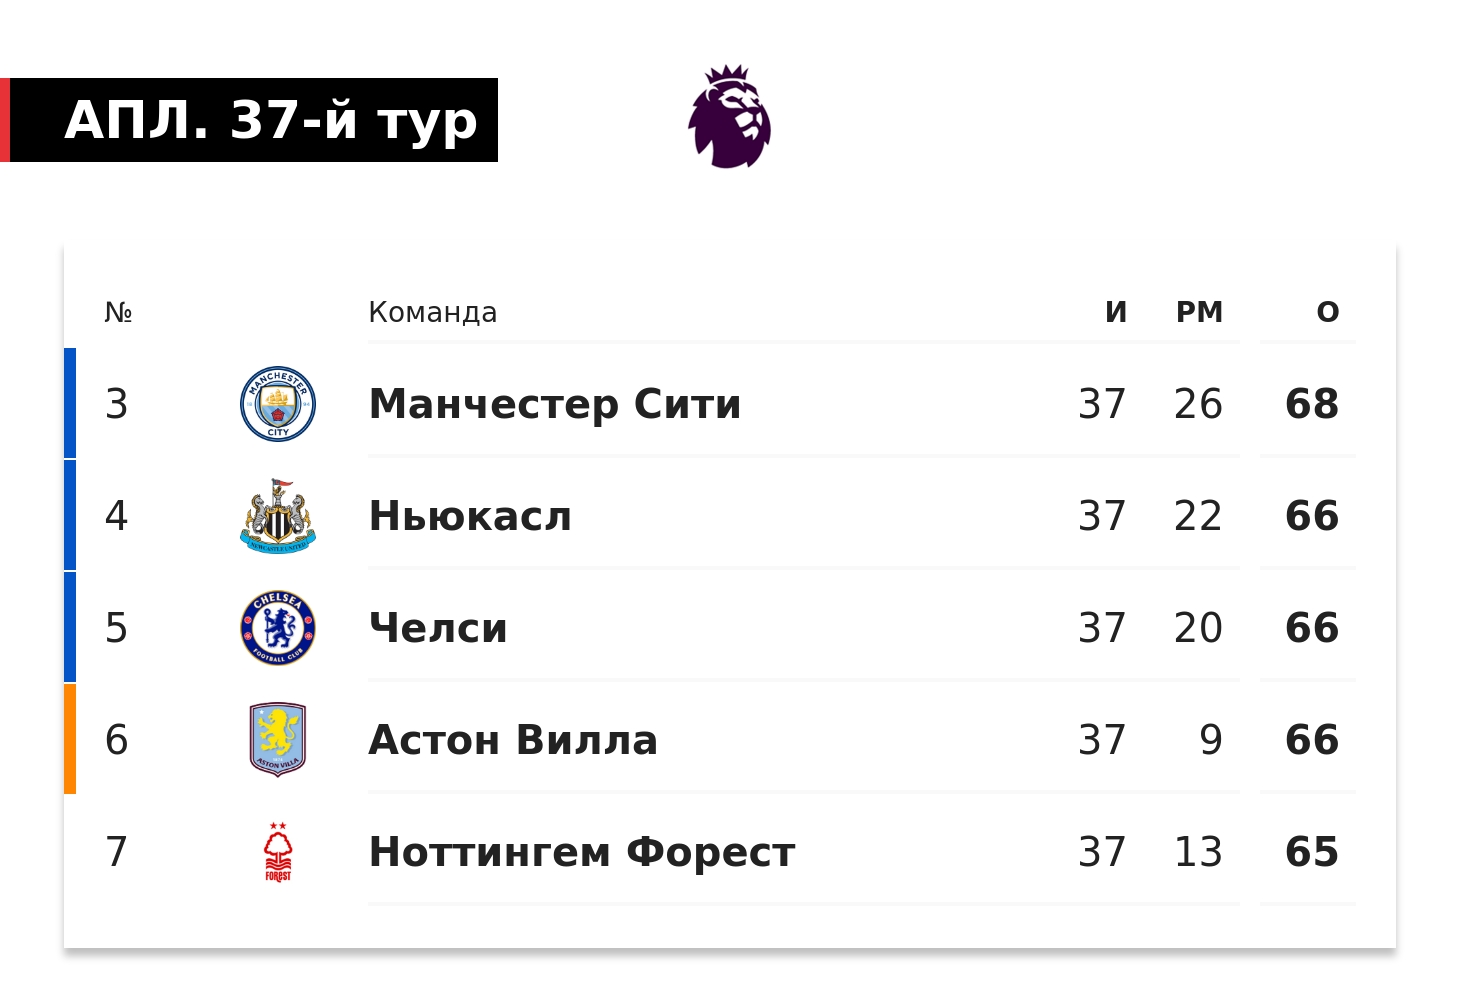Select the Челси team name
Viewport: 1458px width, 996px height.
coord(438,628)
